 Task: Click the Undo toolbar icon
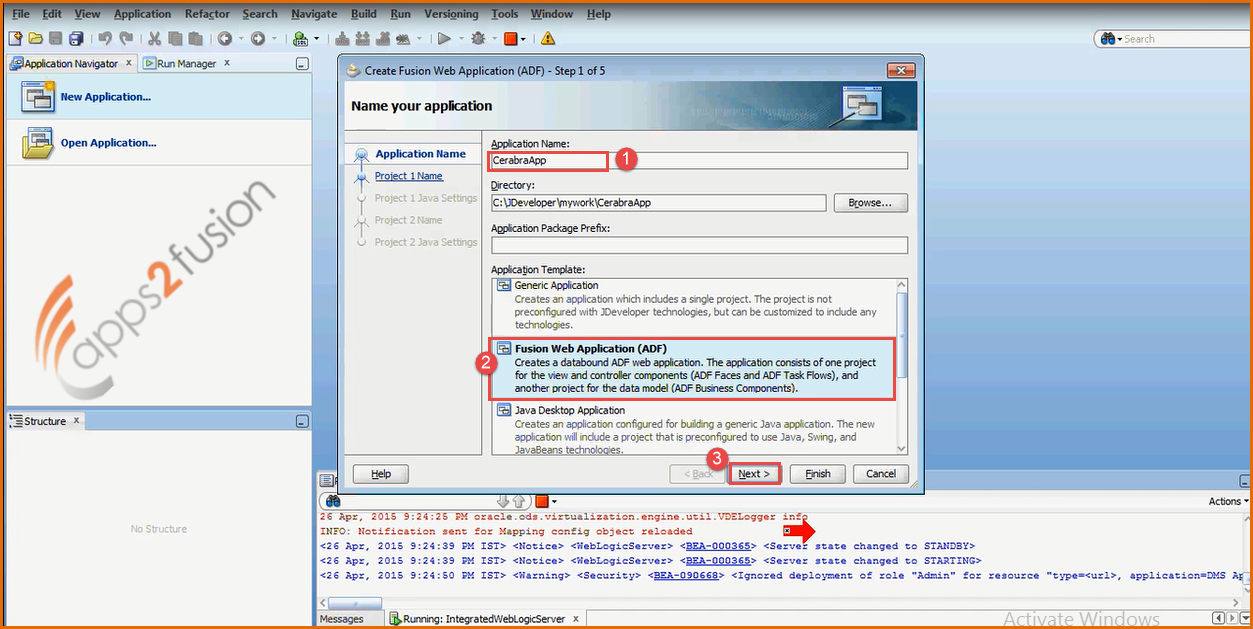tap(105, 39)
